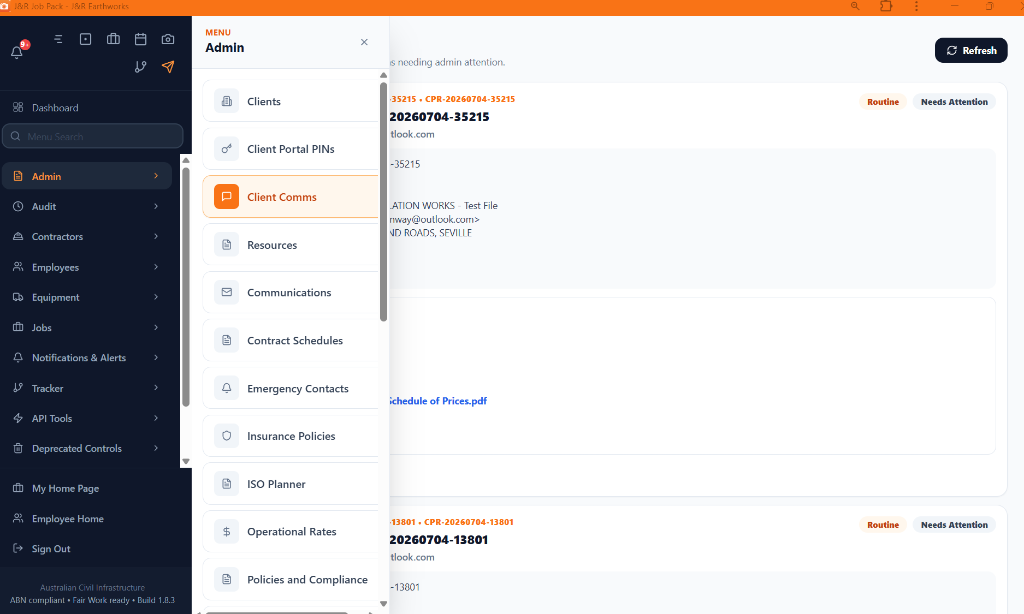
Task: Open the Schedule of Prices.pdf link
Action: click(x=438, y=401)
